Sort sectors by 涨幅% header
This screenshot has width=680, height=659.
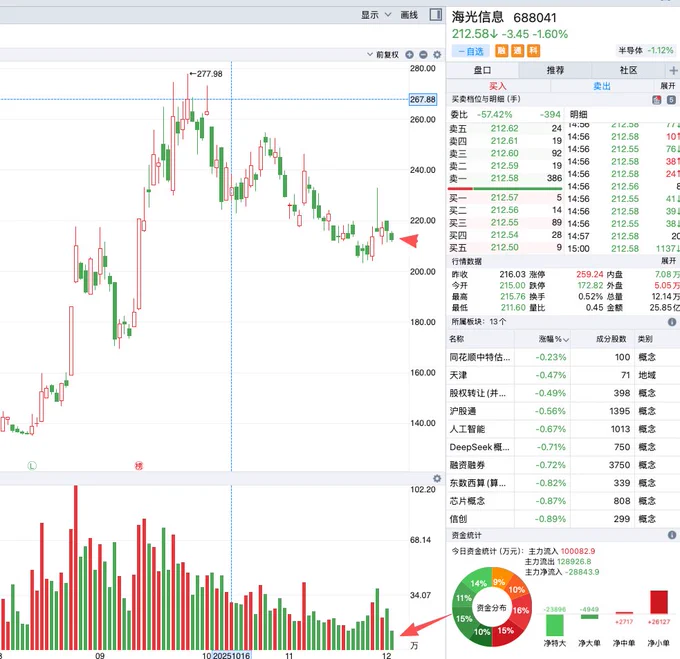(x=553, y=339)
